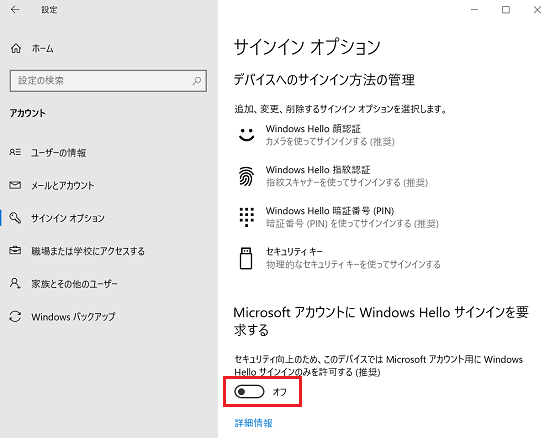The height and width of the screenshot is (438, 550).
Task: Click the アカウント section label
Action: pos(28,113)
